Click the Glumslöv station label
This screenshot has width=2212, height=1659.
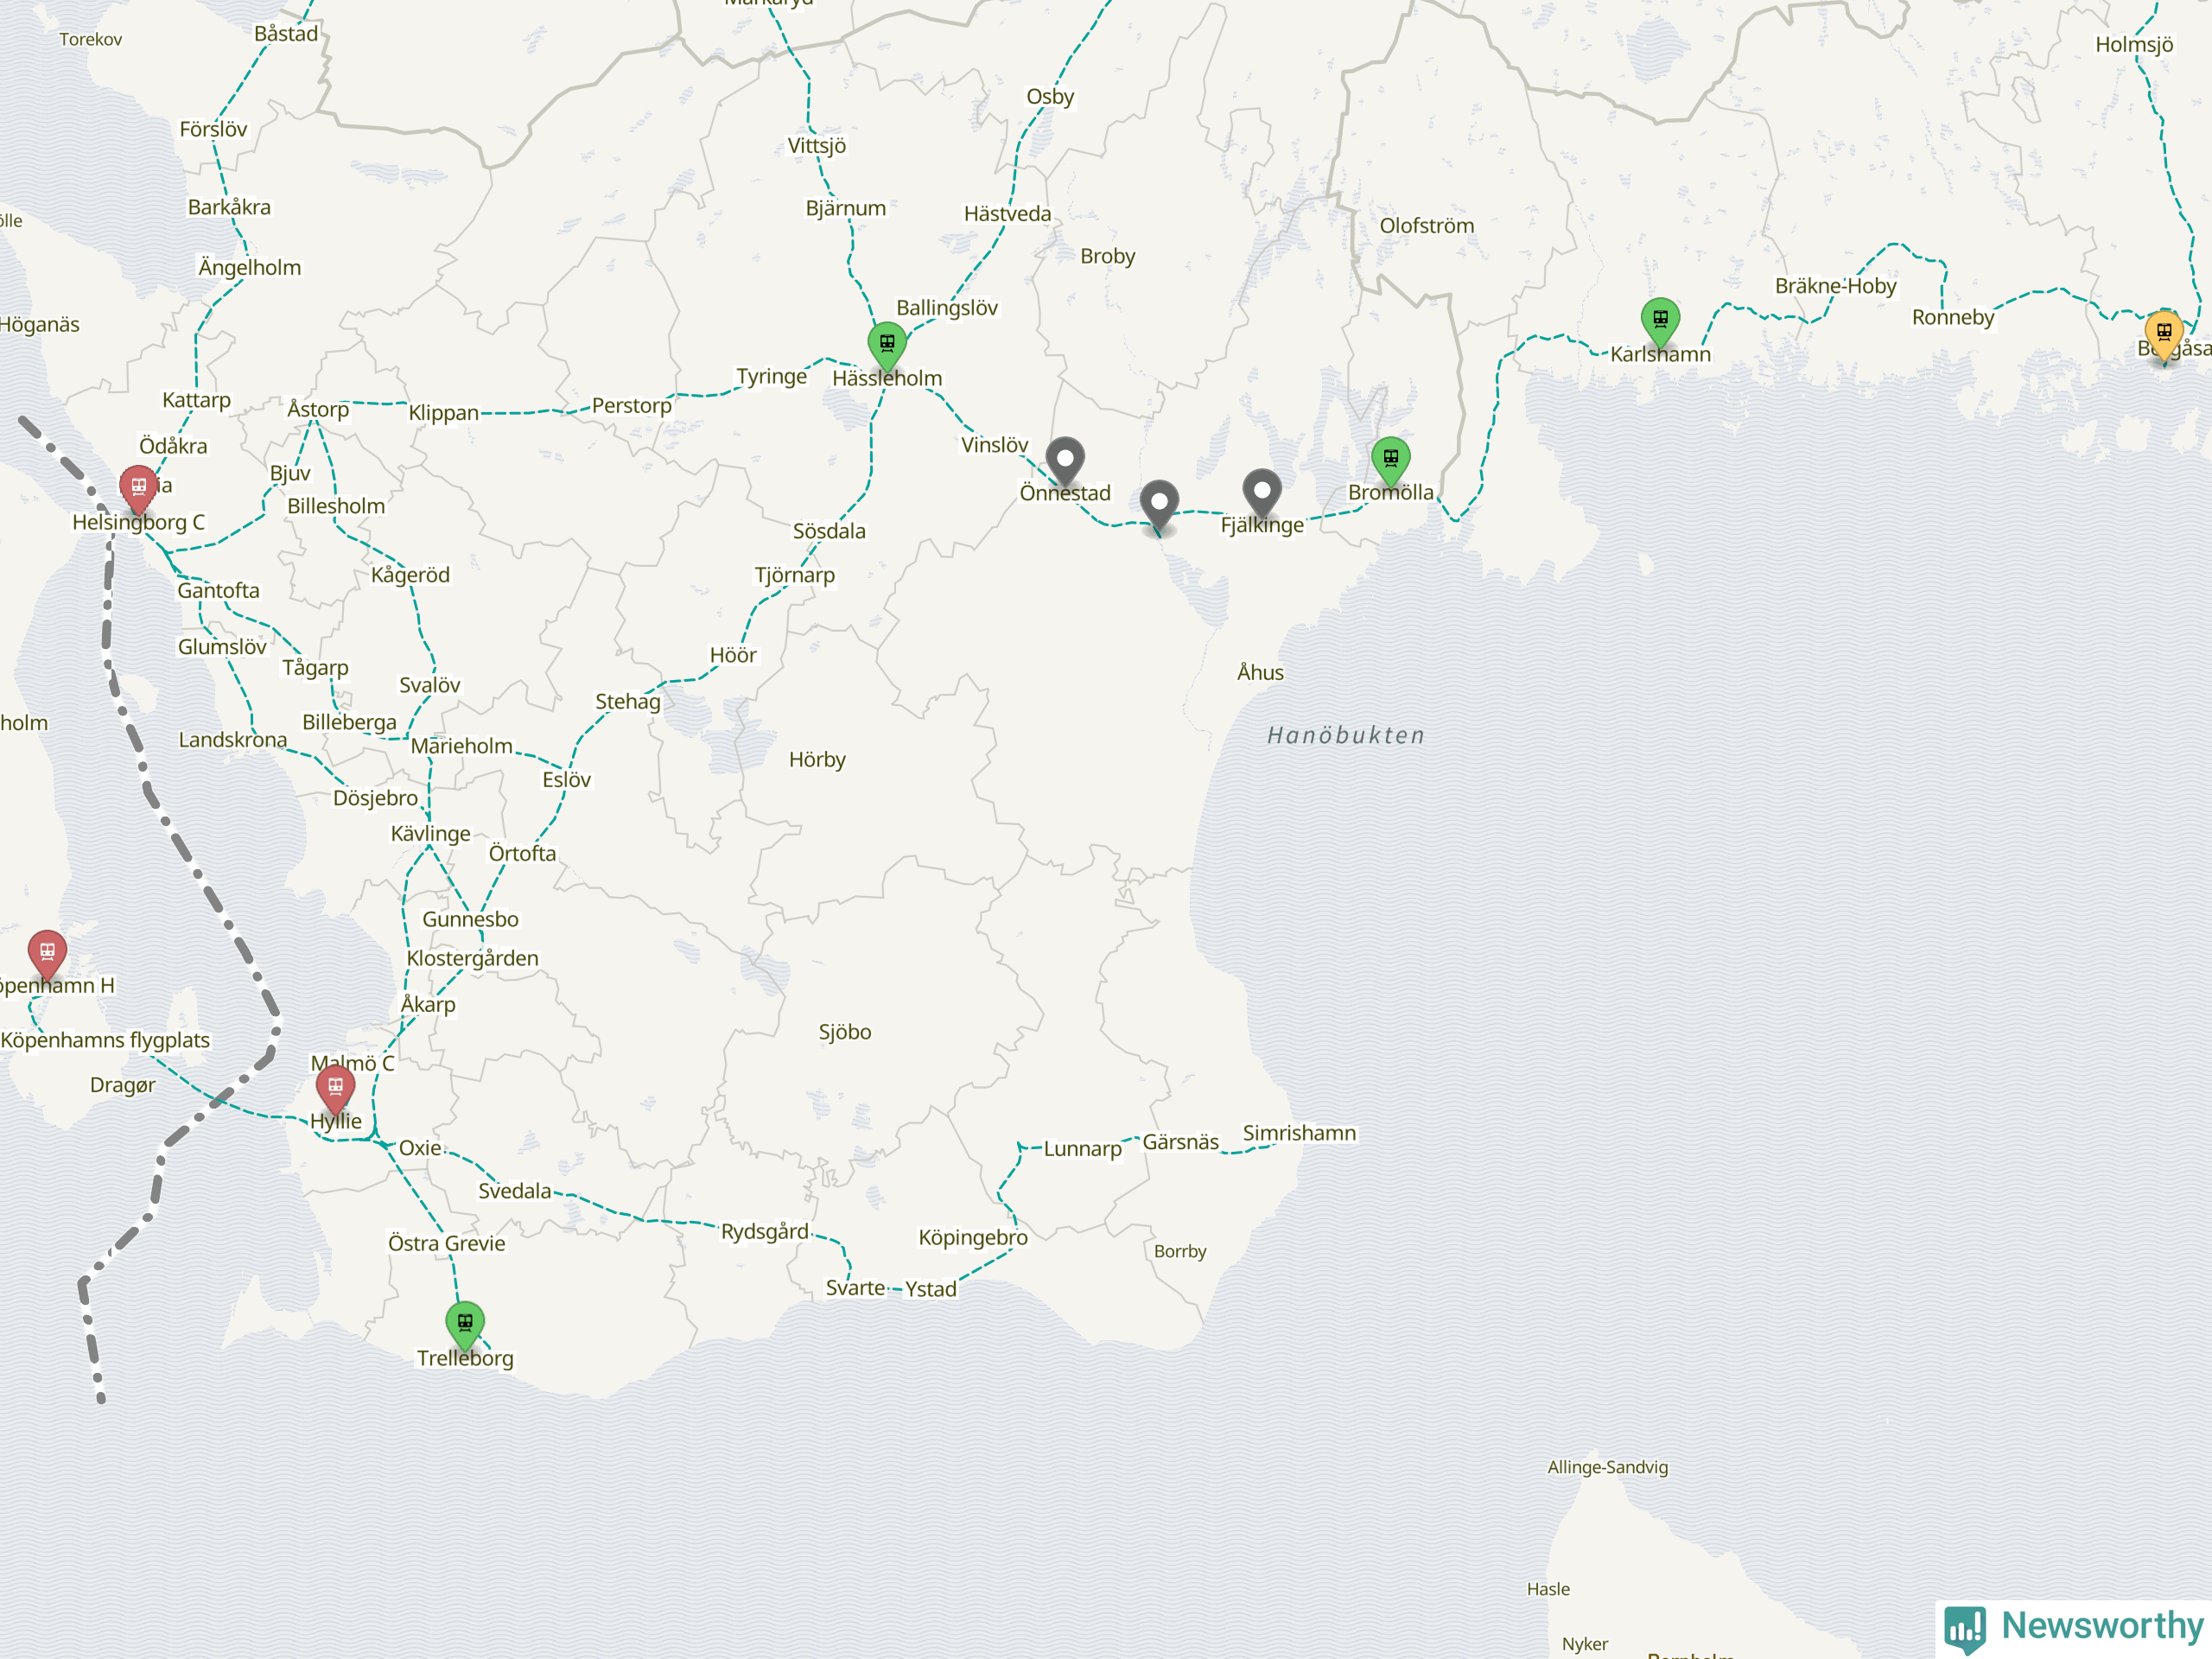pos(222,647)
